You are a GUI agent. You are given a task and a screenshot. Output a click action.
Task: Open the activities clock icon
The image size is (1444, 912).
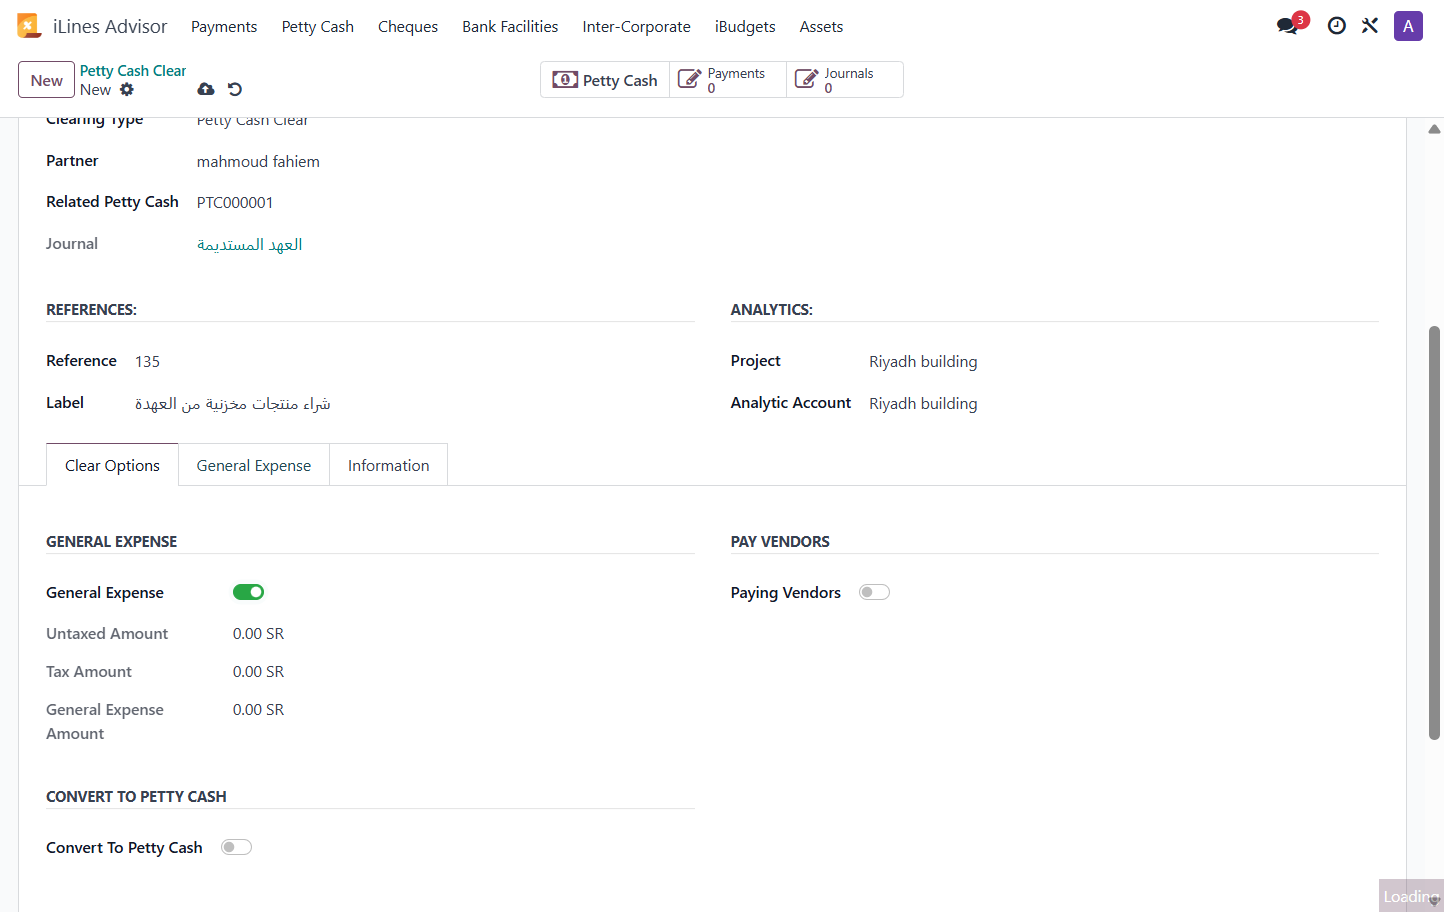coord(1336,26)
